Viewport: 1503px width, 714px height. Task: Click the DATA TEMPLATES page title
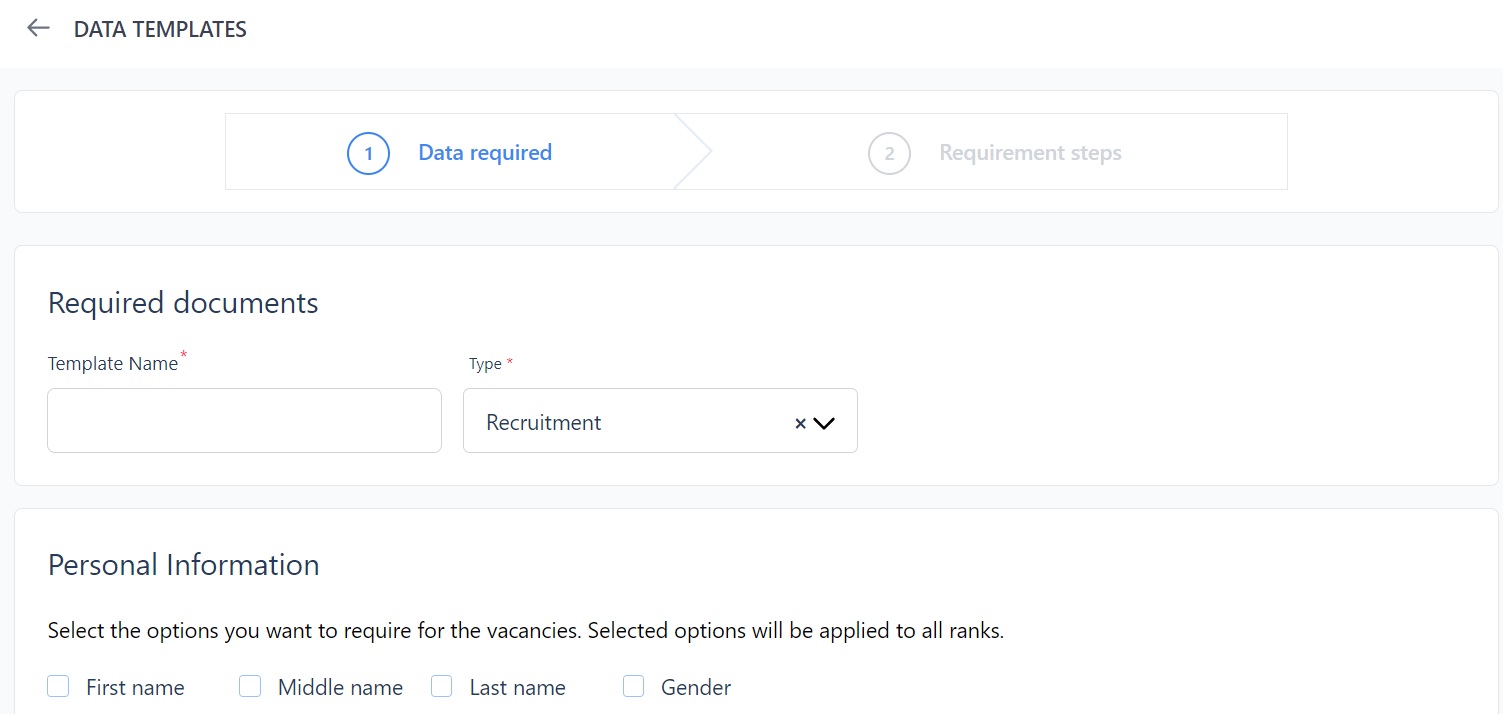click(160, 30)
